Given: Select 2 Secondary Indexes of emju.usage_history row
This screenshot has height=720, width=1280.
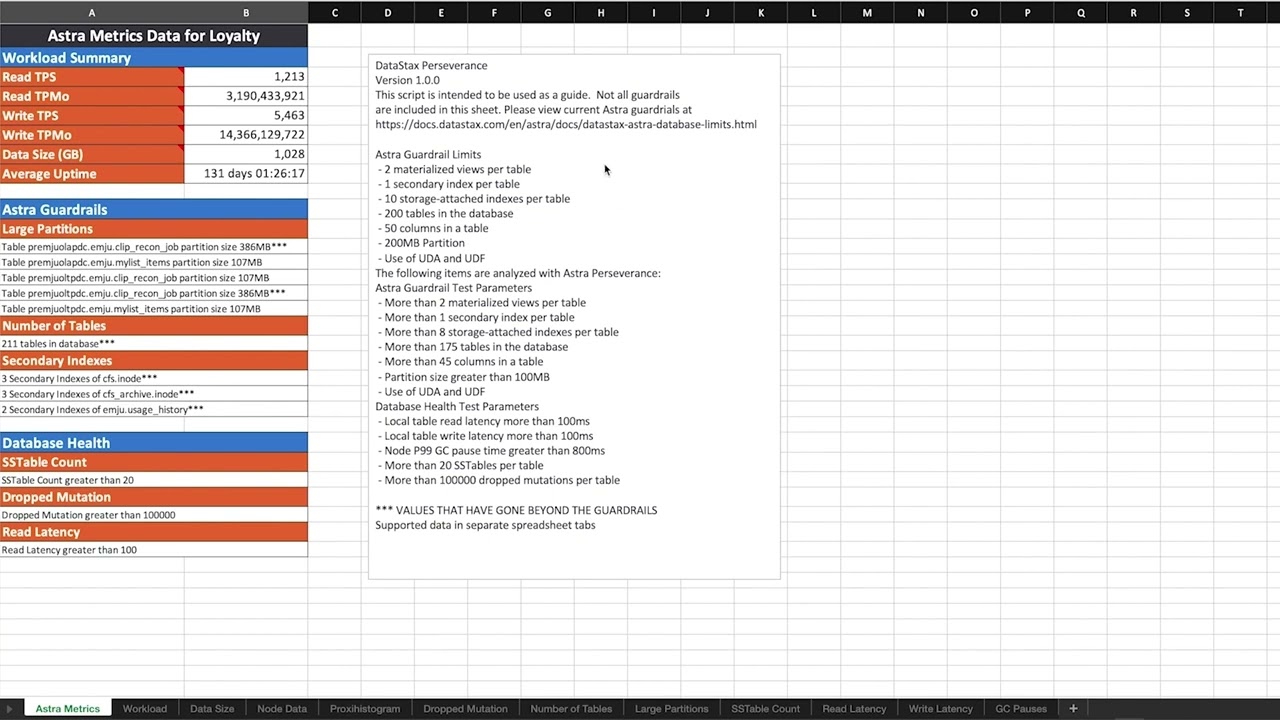Looking at the screenshot, I should pos(154,409).
